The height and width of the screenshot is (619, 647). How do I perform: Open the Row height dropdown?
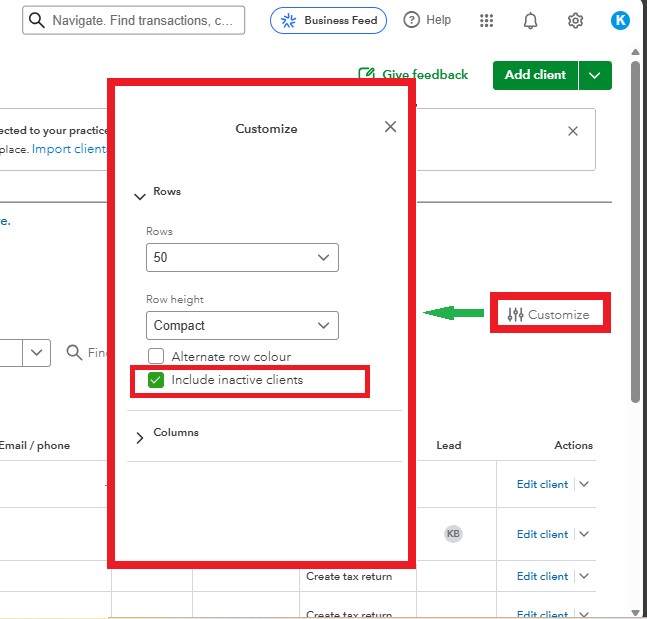242,325
